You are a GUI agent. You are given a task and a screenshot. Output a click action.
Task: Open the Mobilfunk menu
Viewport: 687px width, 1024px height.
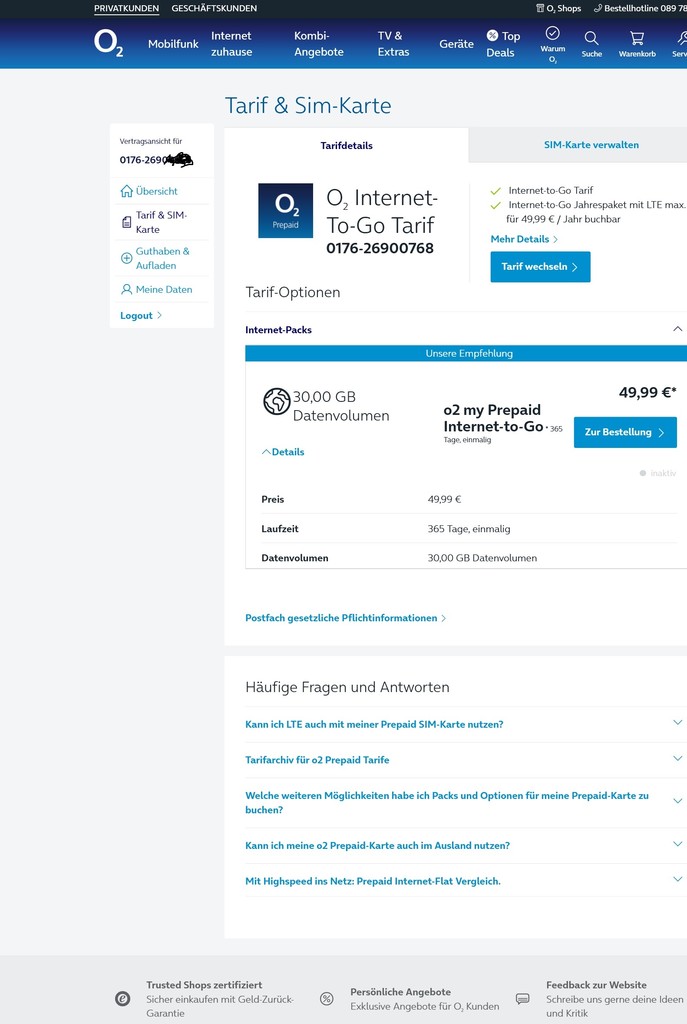(173, 44)
